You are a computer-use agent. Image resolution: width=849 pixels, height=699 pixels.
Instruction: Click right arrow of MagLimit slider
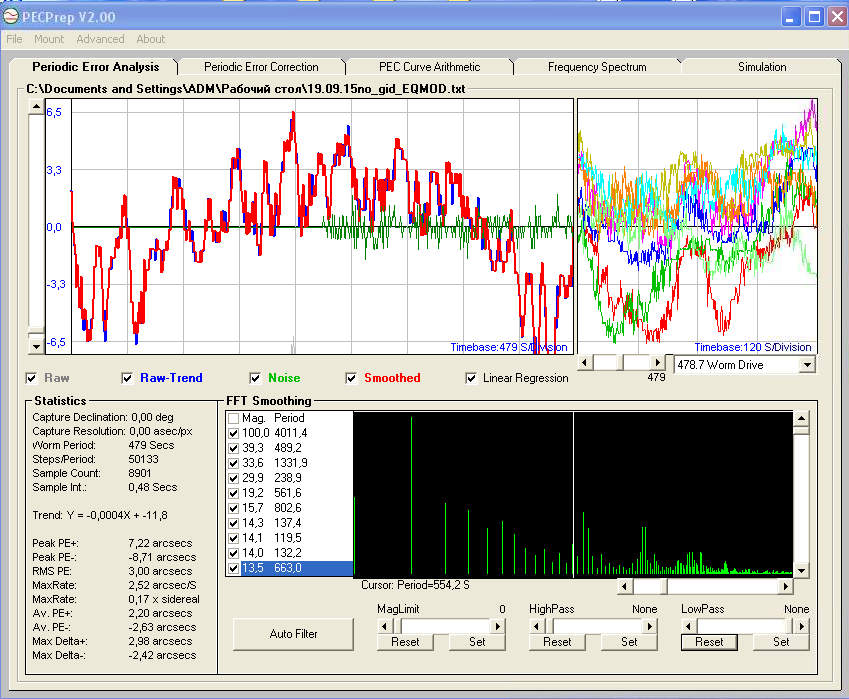click(498, 626)
